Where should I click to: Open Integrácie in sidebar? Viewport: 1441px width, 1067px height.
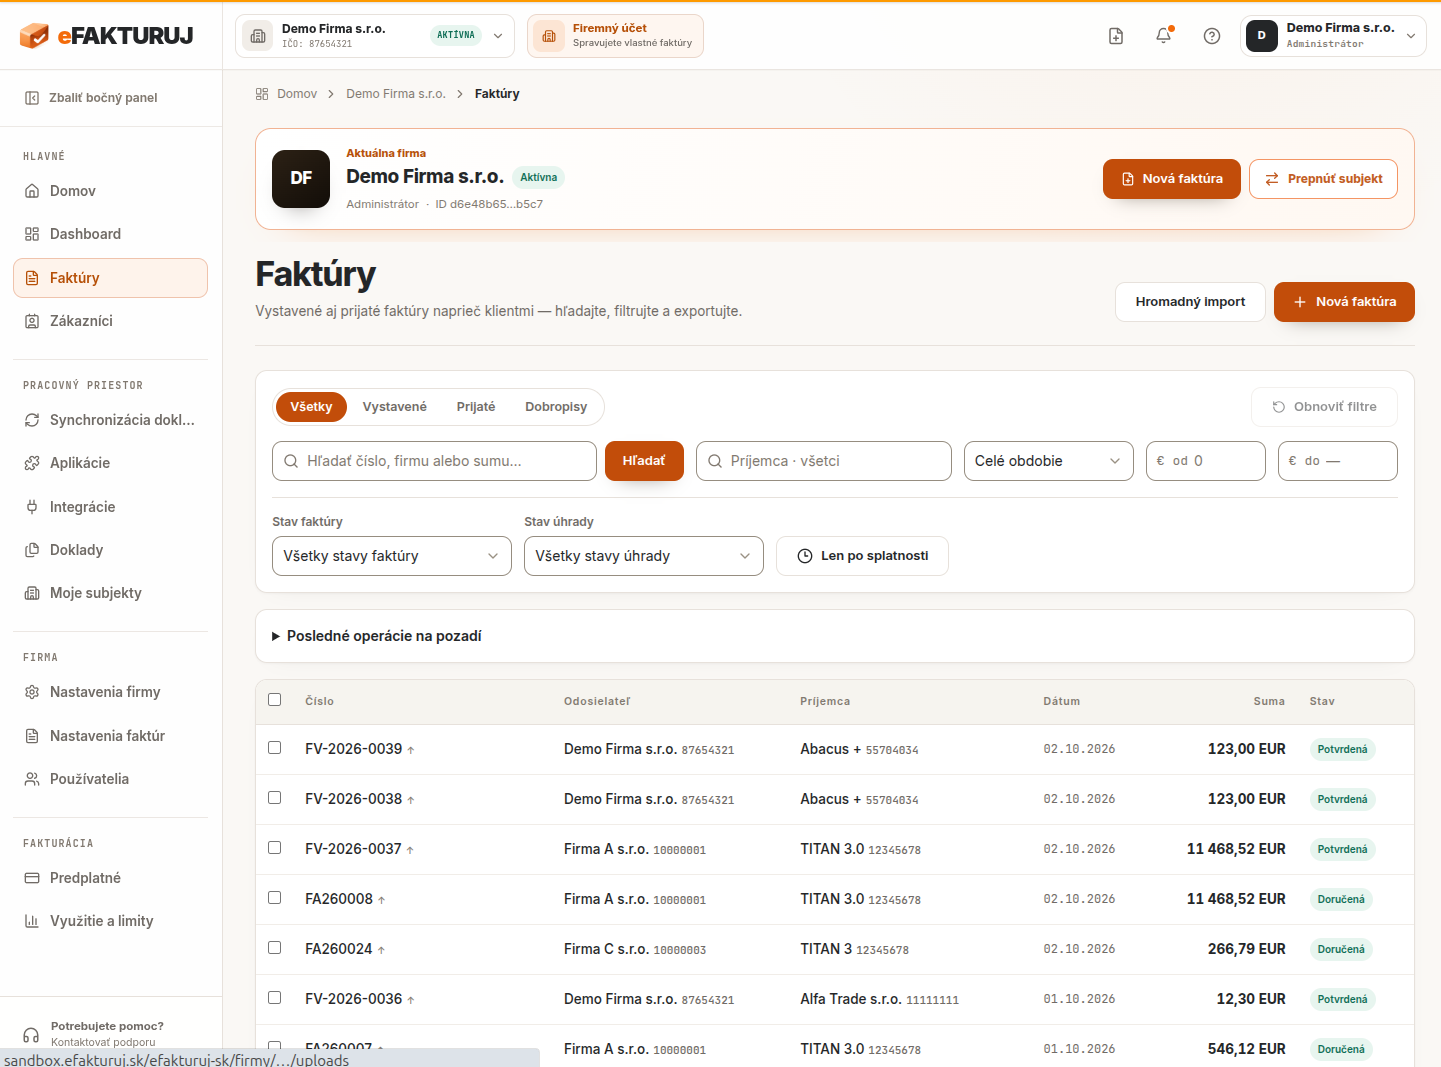110,507
